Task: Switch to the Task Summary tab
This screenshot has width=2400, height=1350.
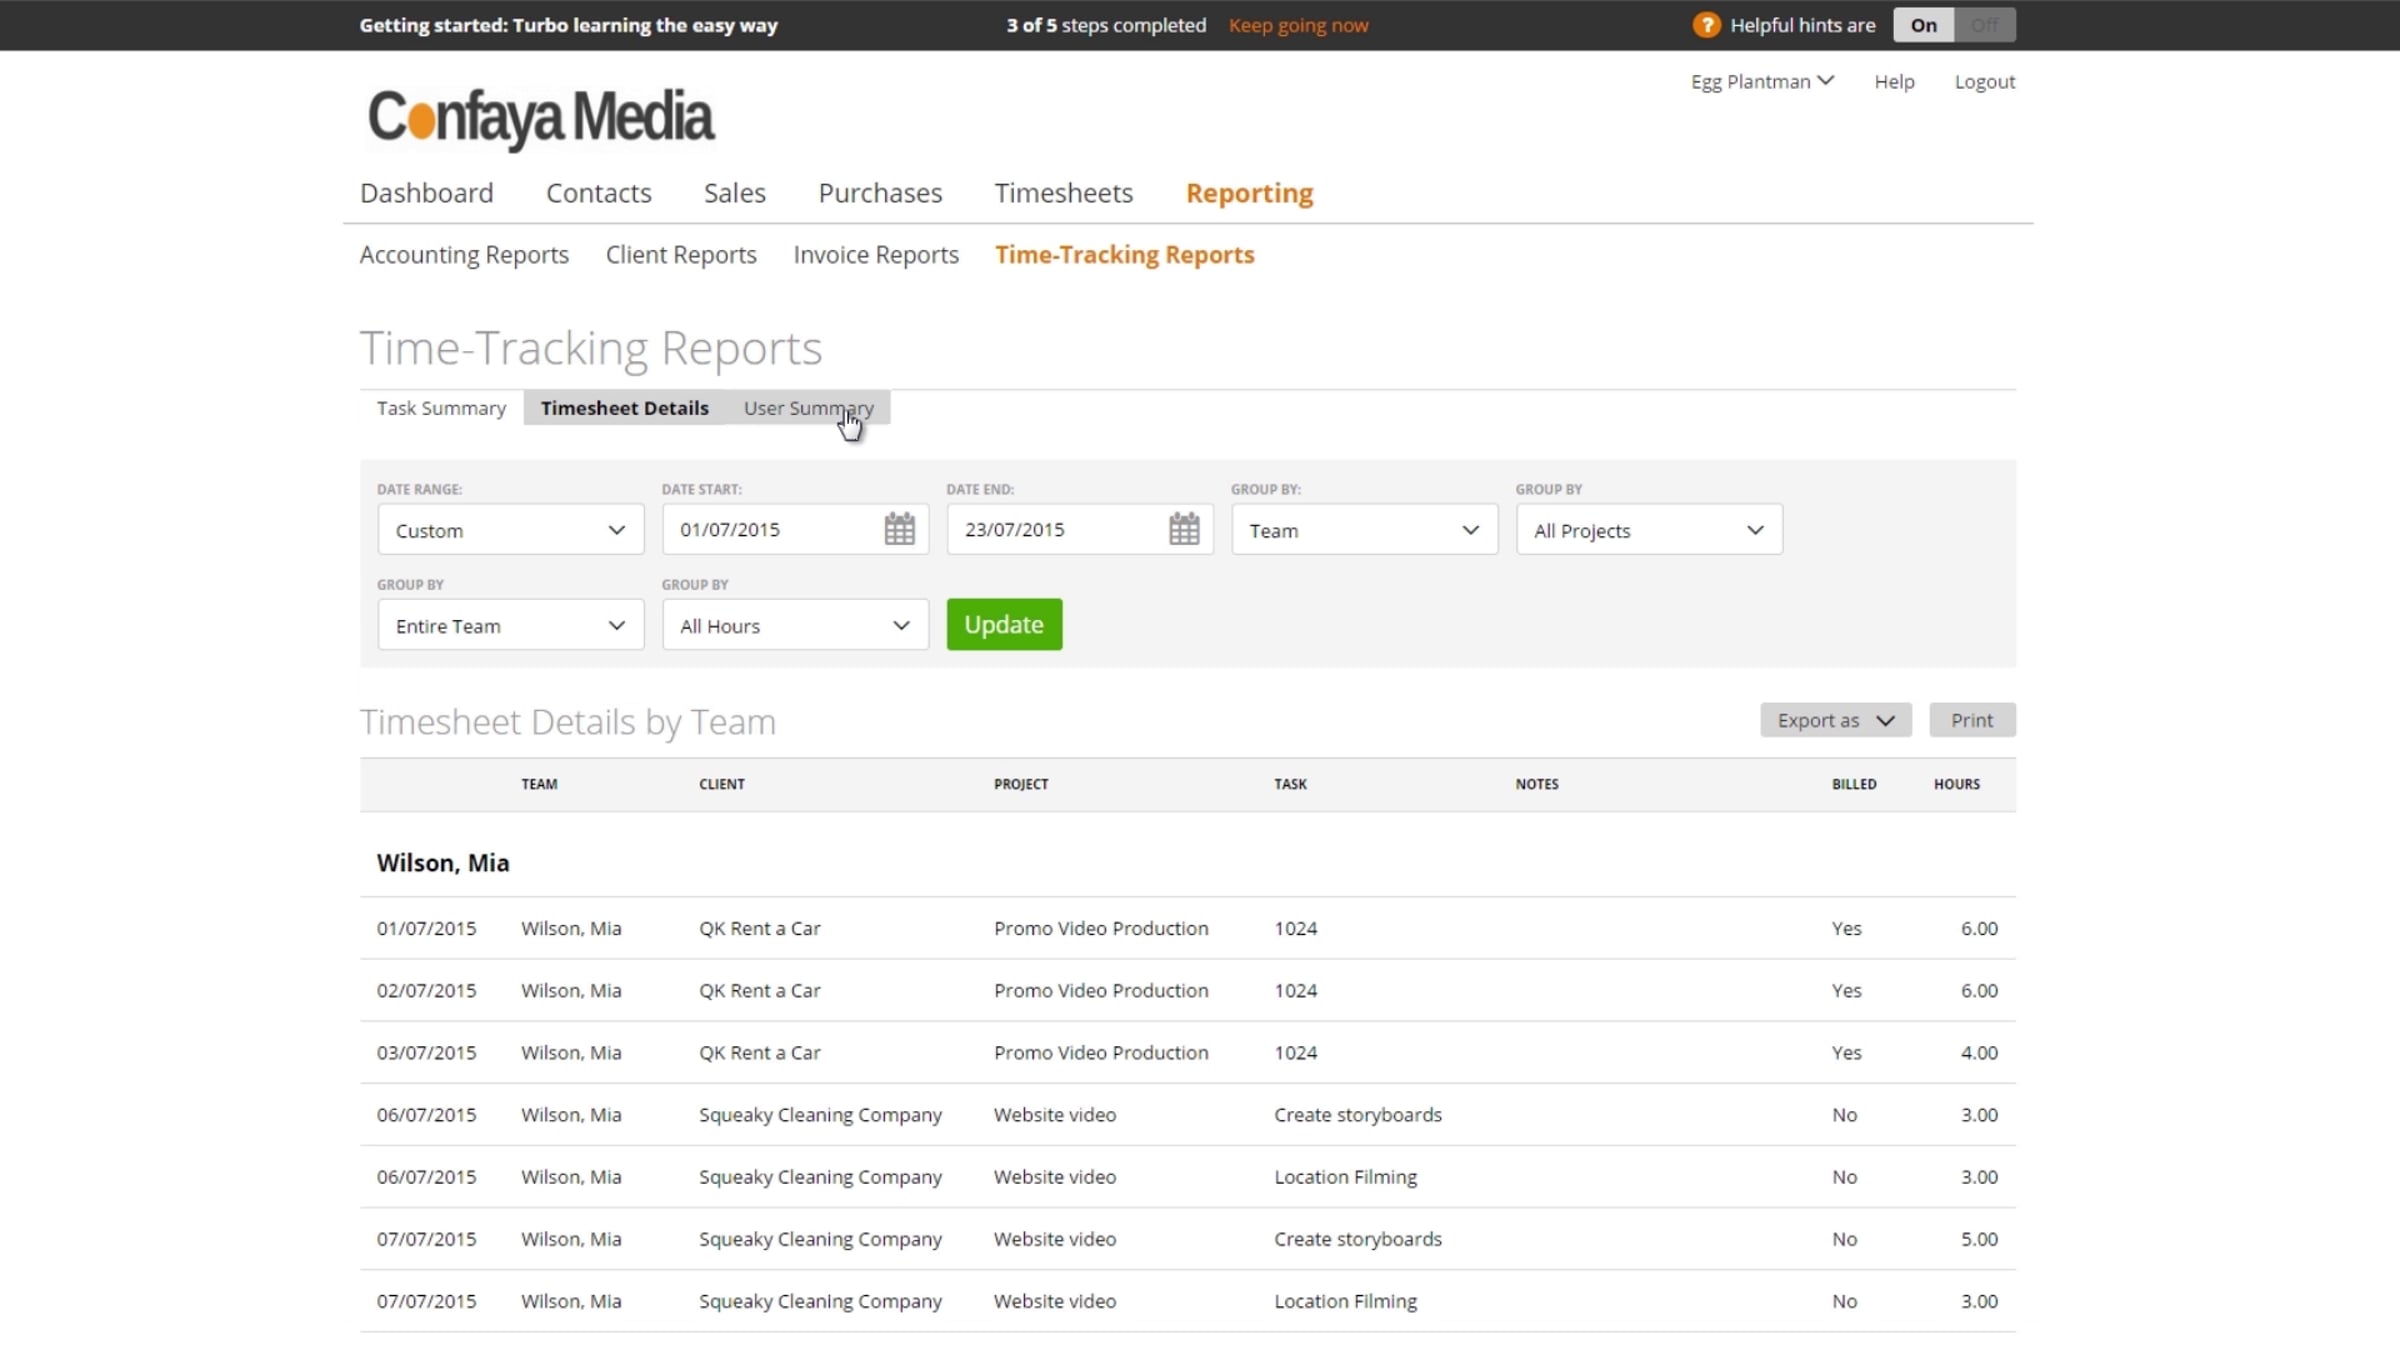Action: (x=441, y=408)
